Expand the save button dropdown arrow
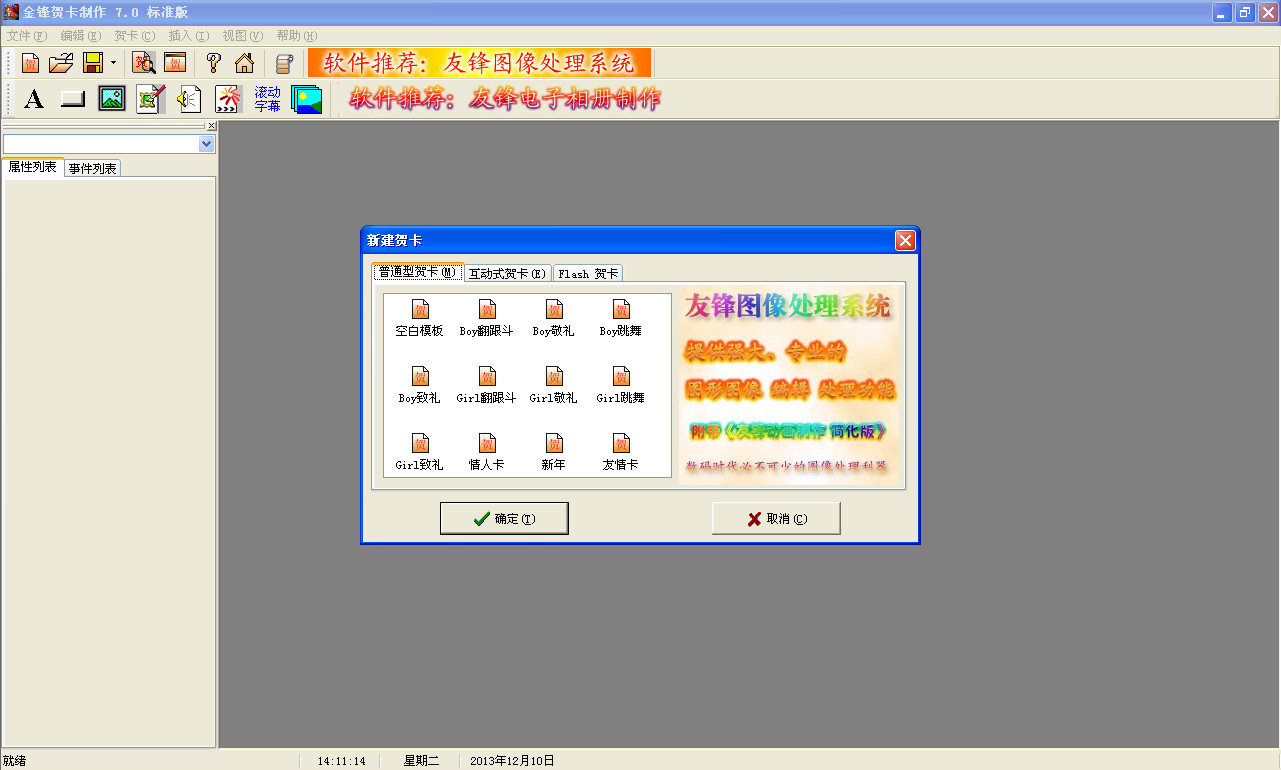 [113, 63]
